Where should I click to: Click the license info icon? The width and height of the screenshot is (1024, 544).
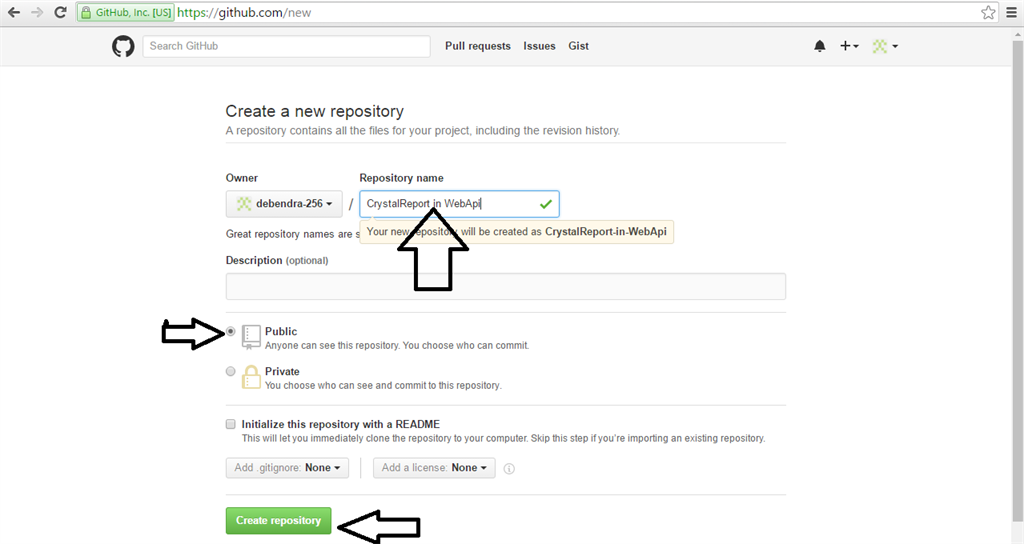click(x=509, y=468)
